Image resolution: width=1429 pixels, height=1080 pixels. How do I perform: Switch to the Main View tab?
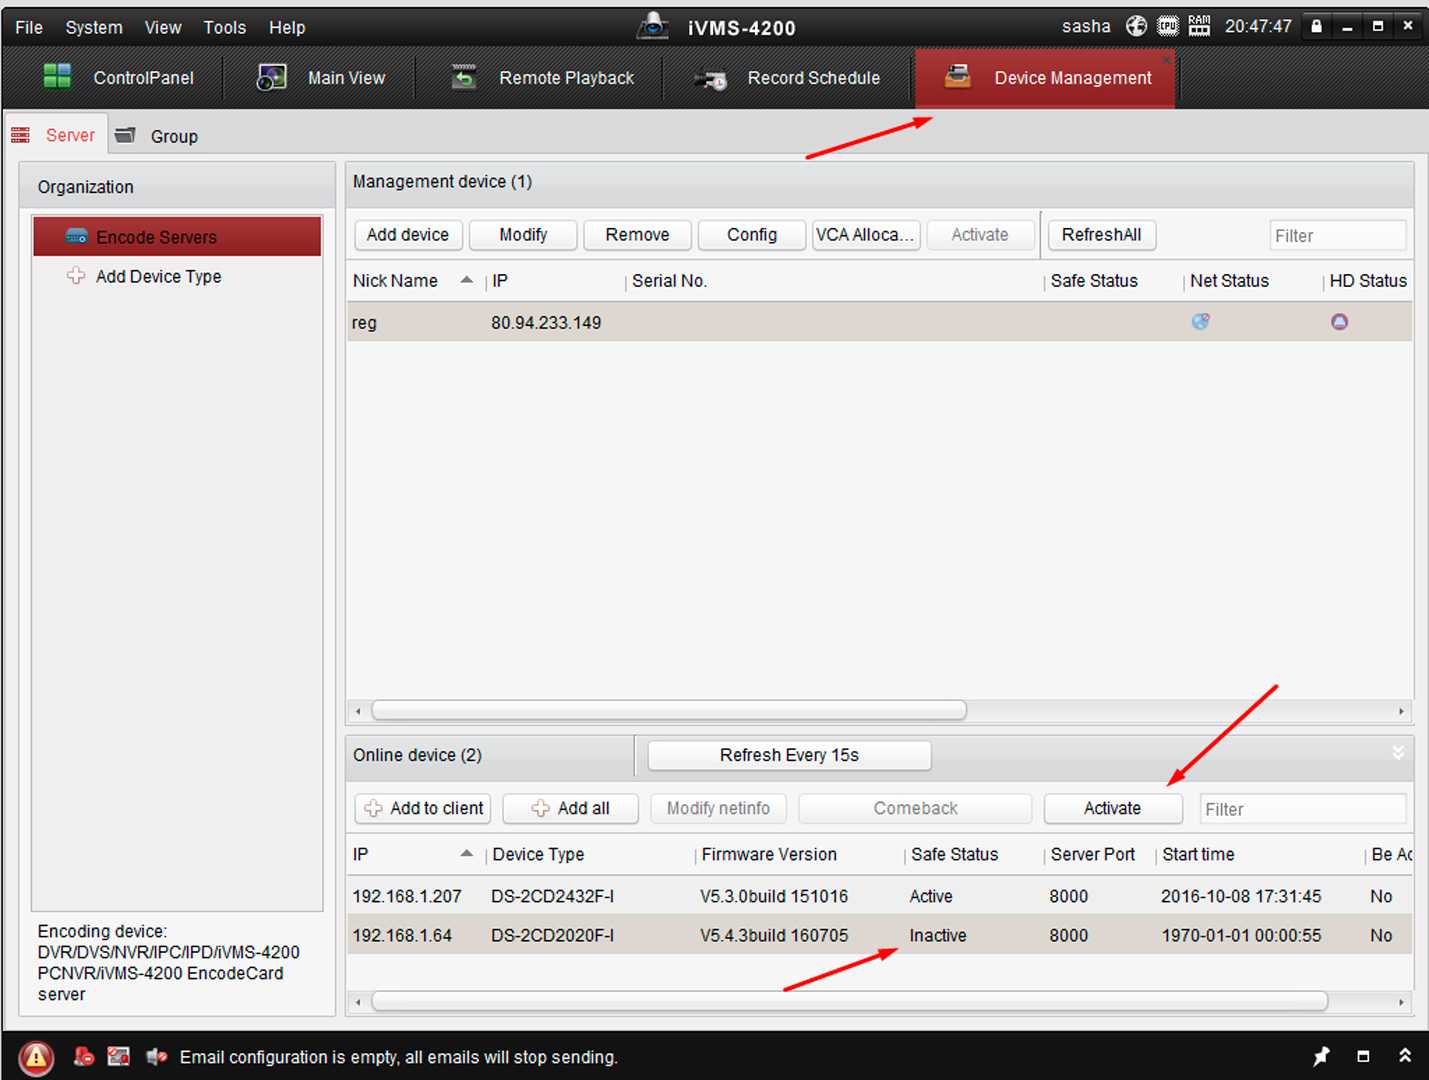(321, 77)
